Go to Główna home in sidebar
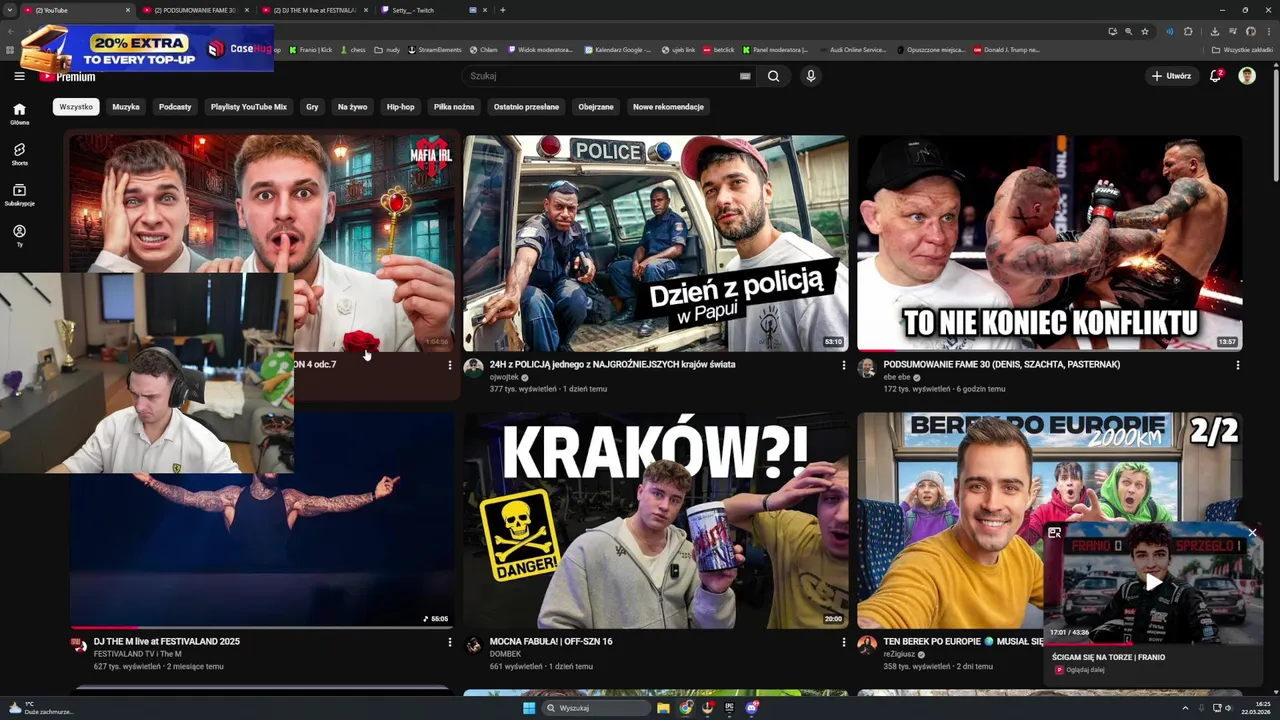This screenshot has width=1280, height=720. [19, 114]
